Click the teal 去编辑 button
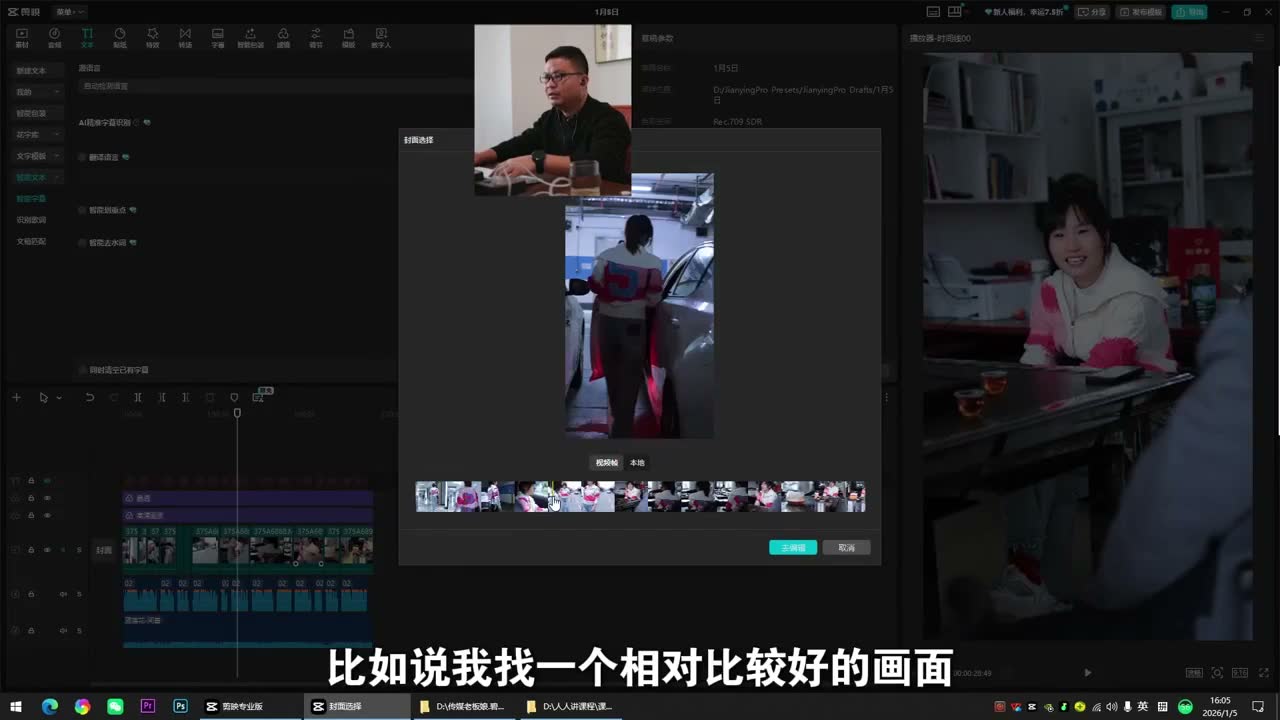This screenshot has height=720, width=1280. (793, 547)
